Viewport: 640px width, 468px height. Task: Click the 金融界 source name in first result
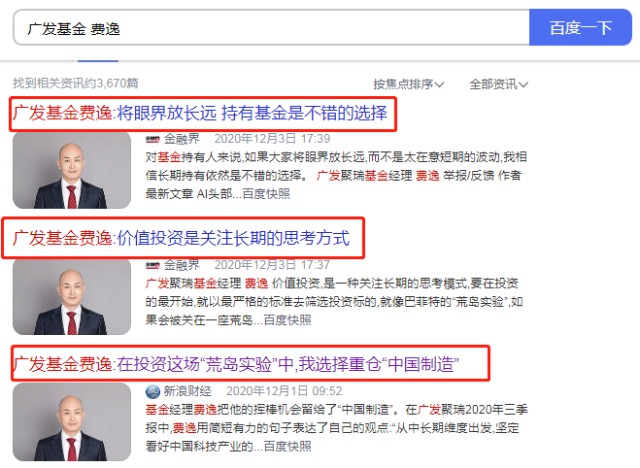tap(182, 139)
